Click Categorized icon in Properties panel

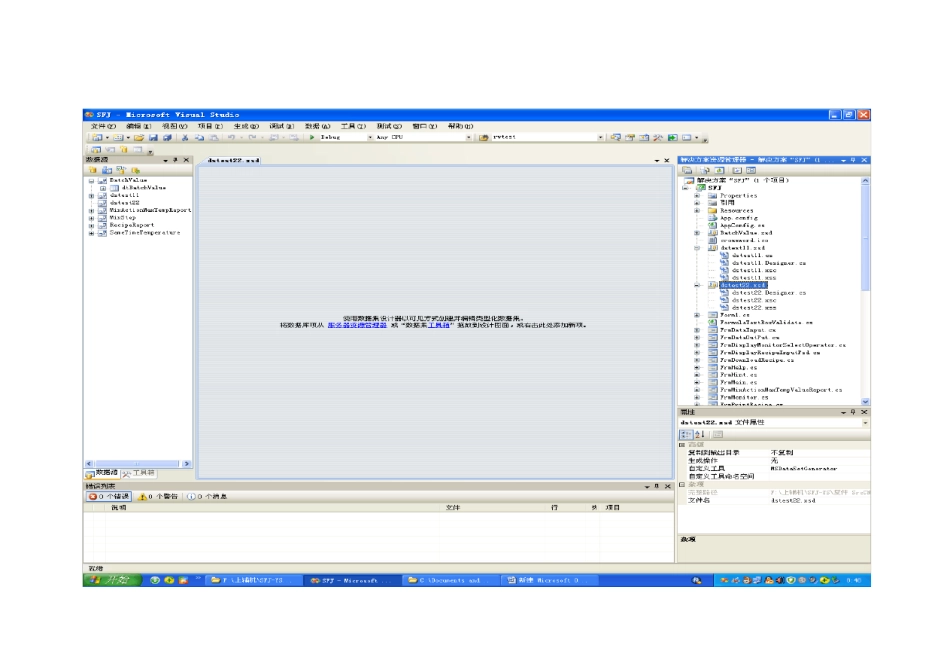[686, 434]
